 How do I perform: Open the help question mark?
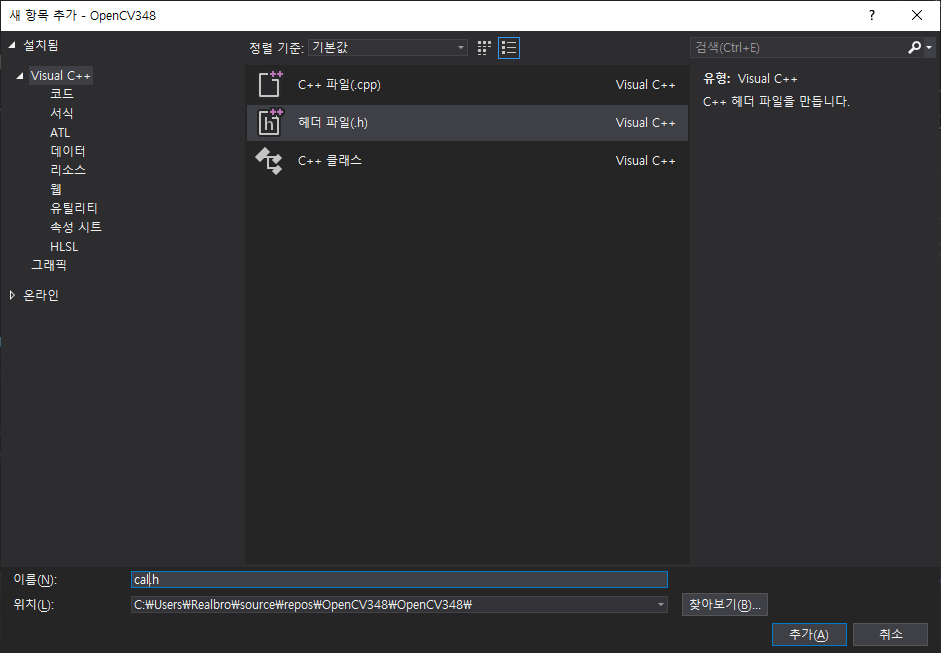pyautogui.click(x=872, y=15)
